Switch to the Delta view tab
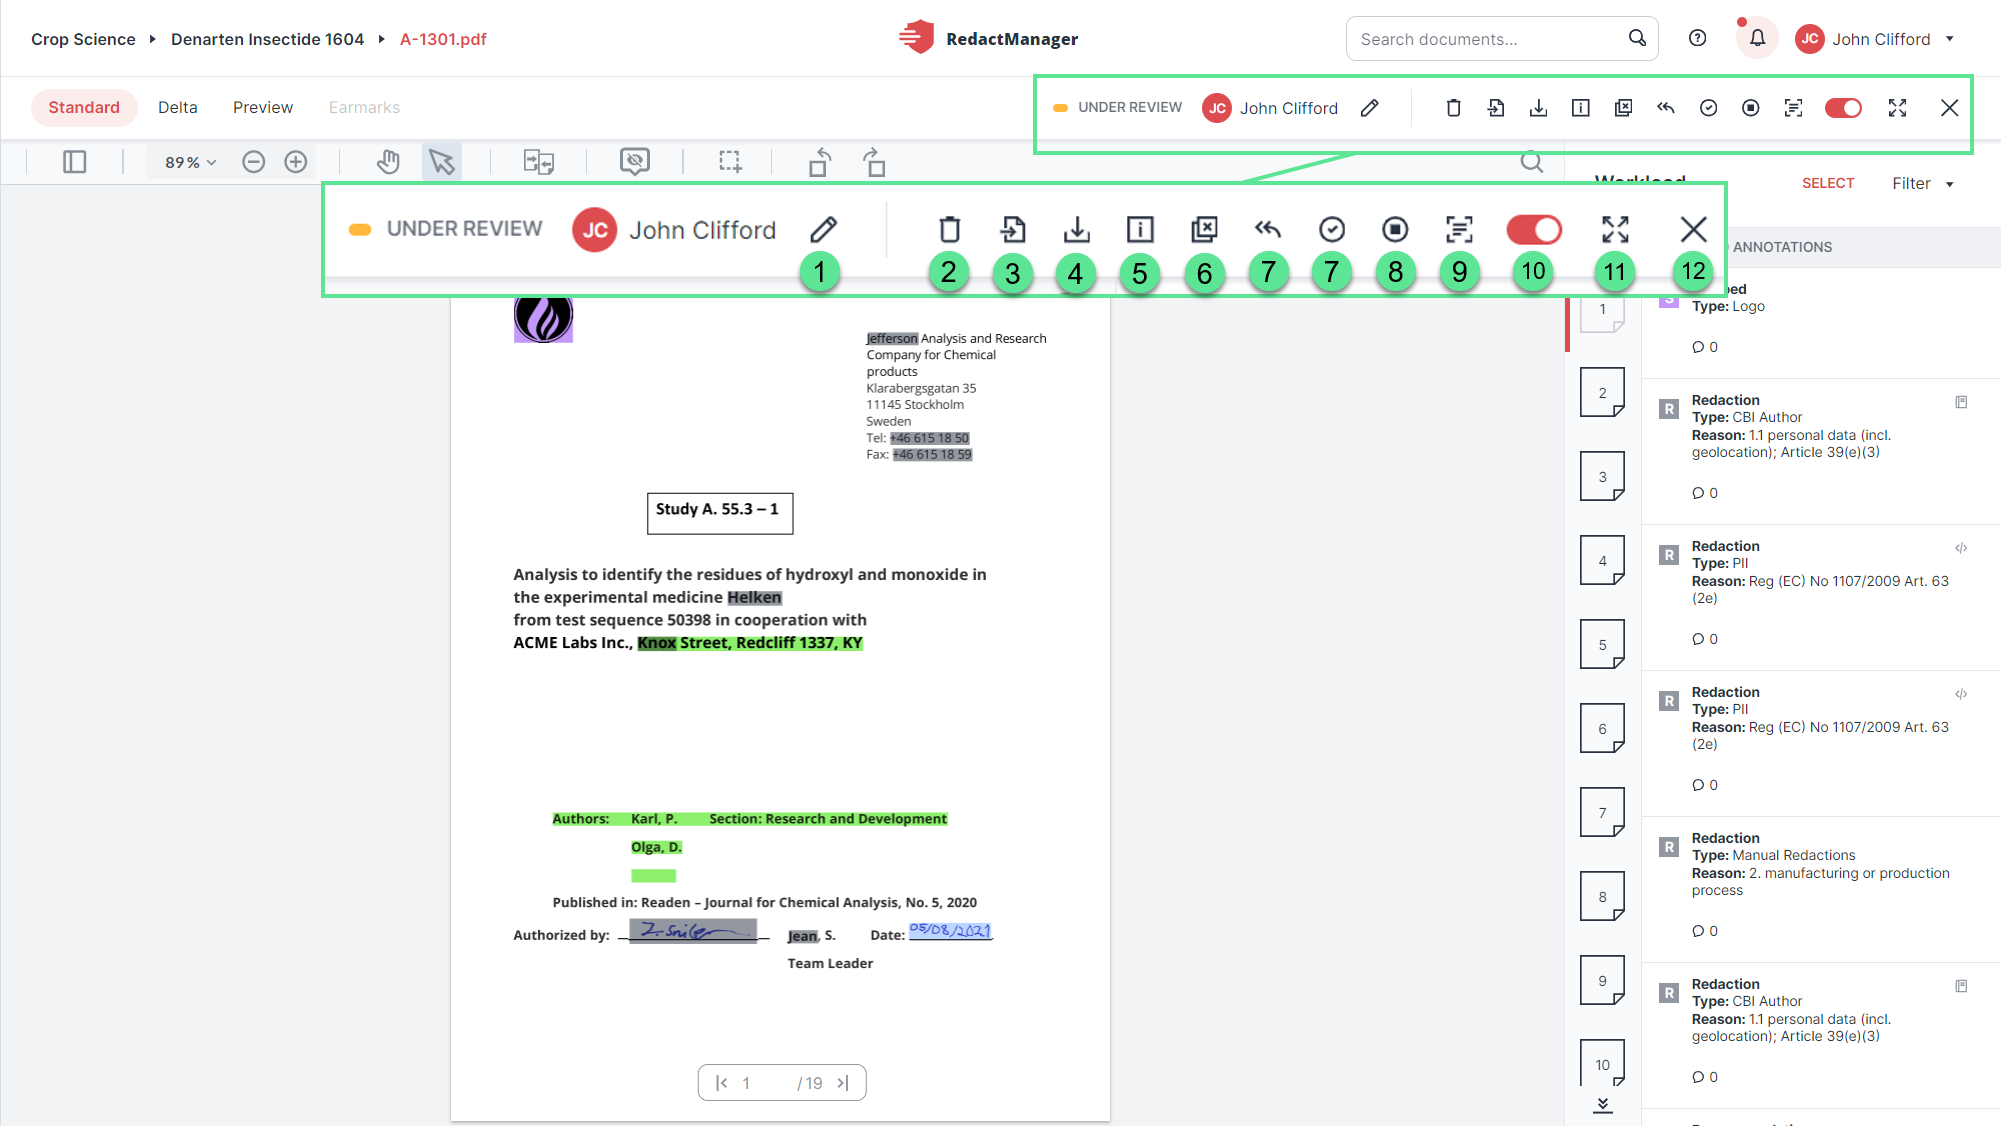2001x1126 pixels. point(178,107)
